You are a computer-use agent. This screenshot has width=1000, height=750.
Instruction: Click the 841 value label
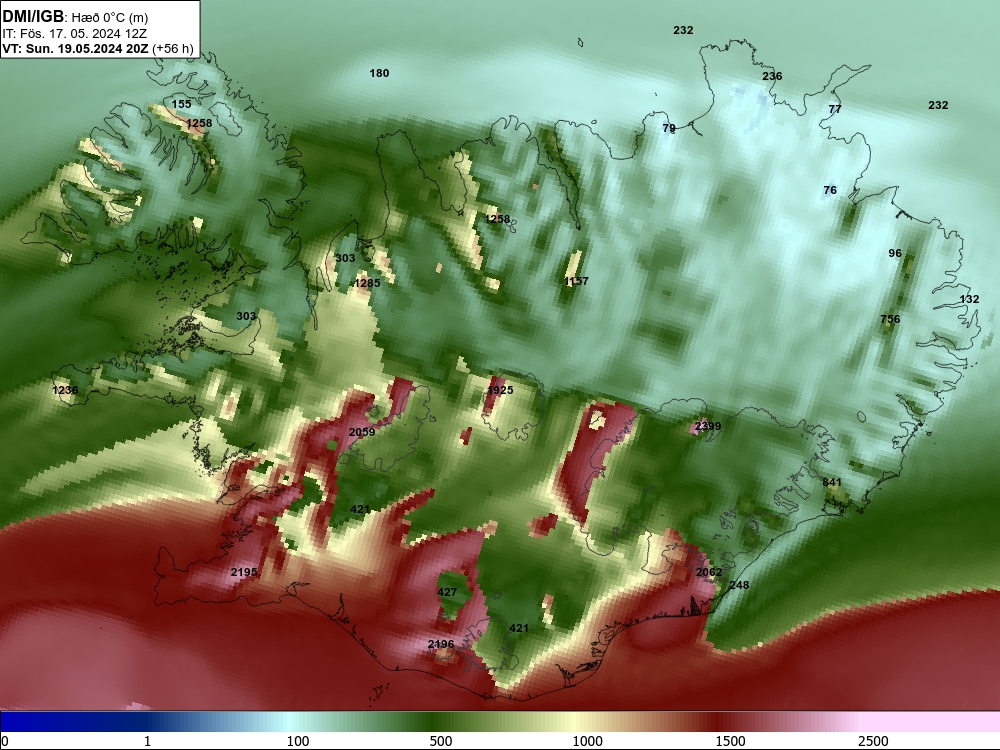click(832, 482)
